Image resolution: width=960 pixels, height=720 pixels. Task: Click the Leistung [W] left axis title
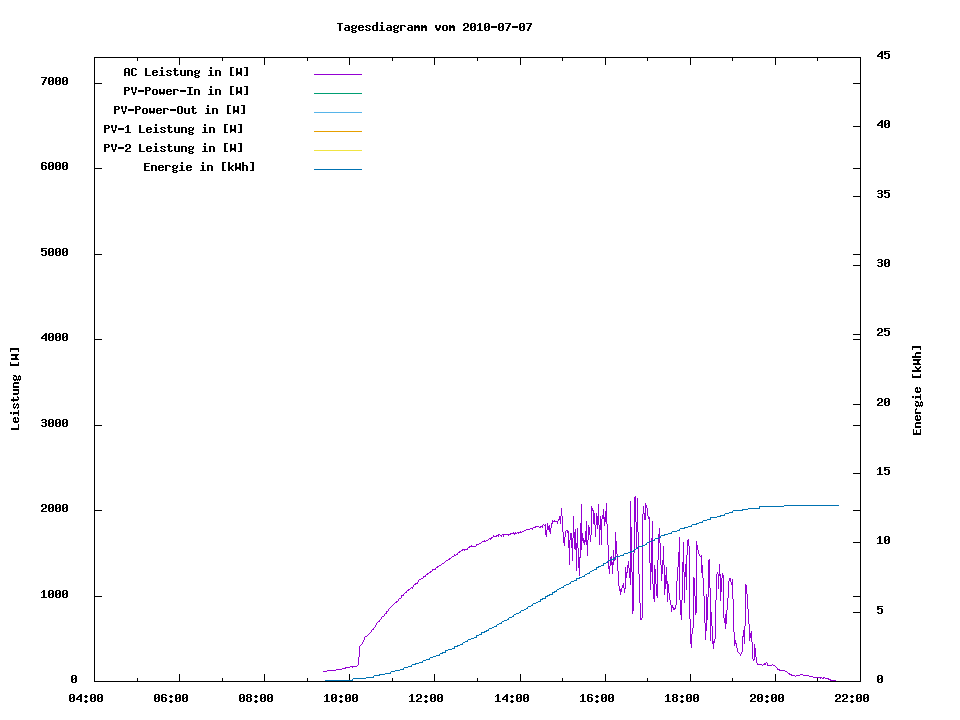[x=15, y=389]
